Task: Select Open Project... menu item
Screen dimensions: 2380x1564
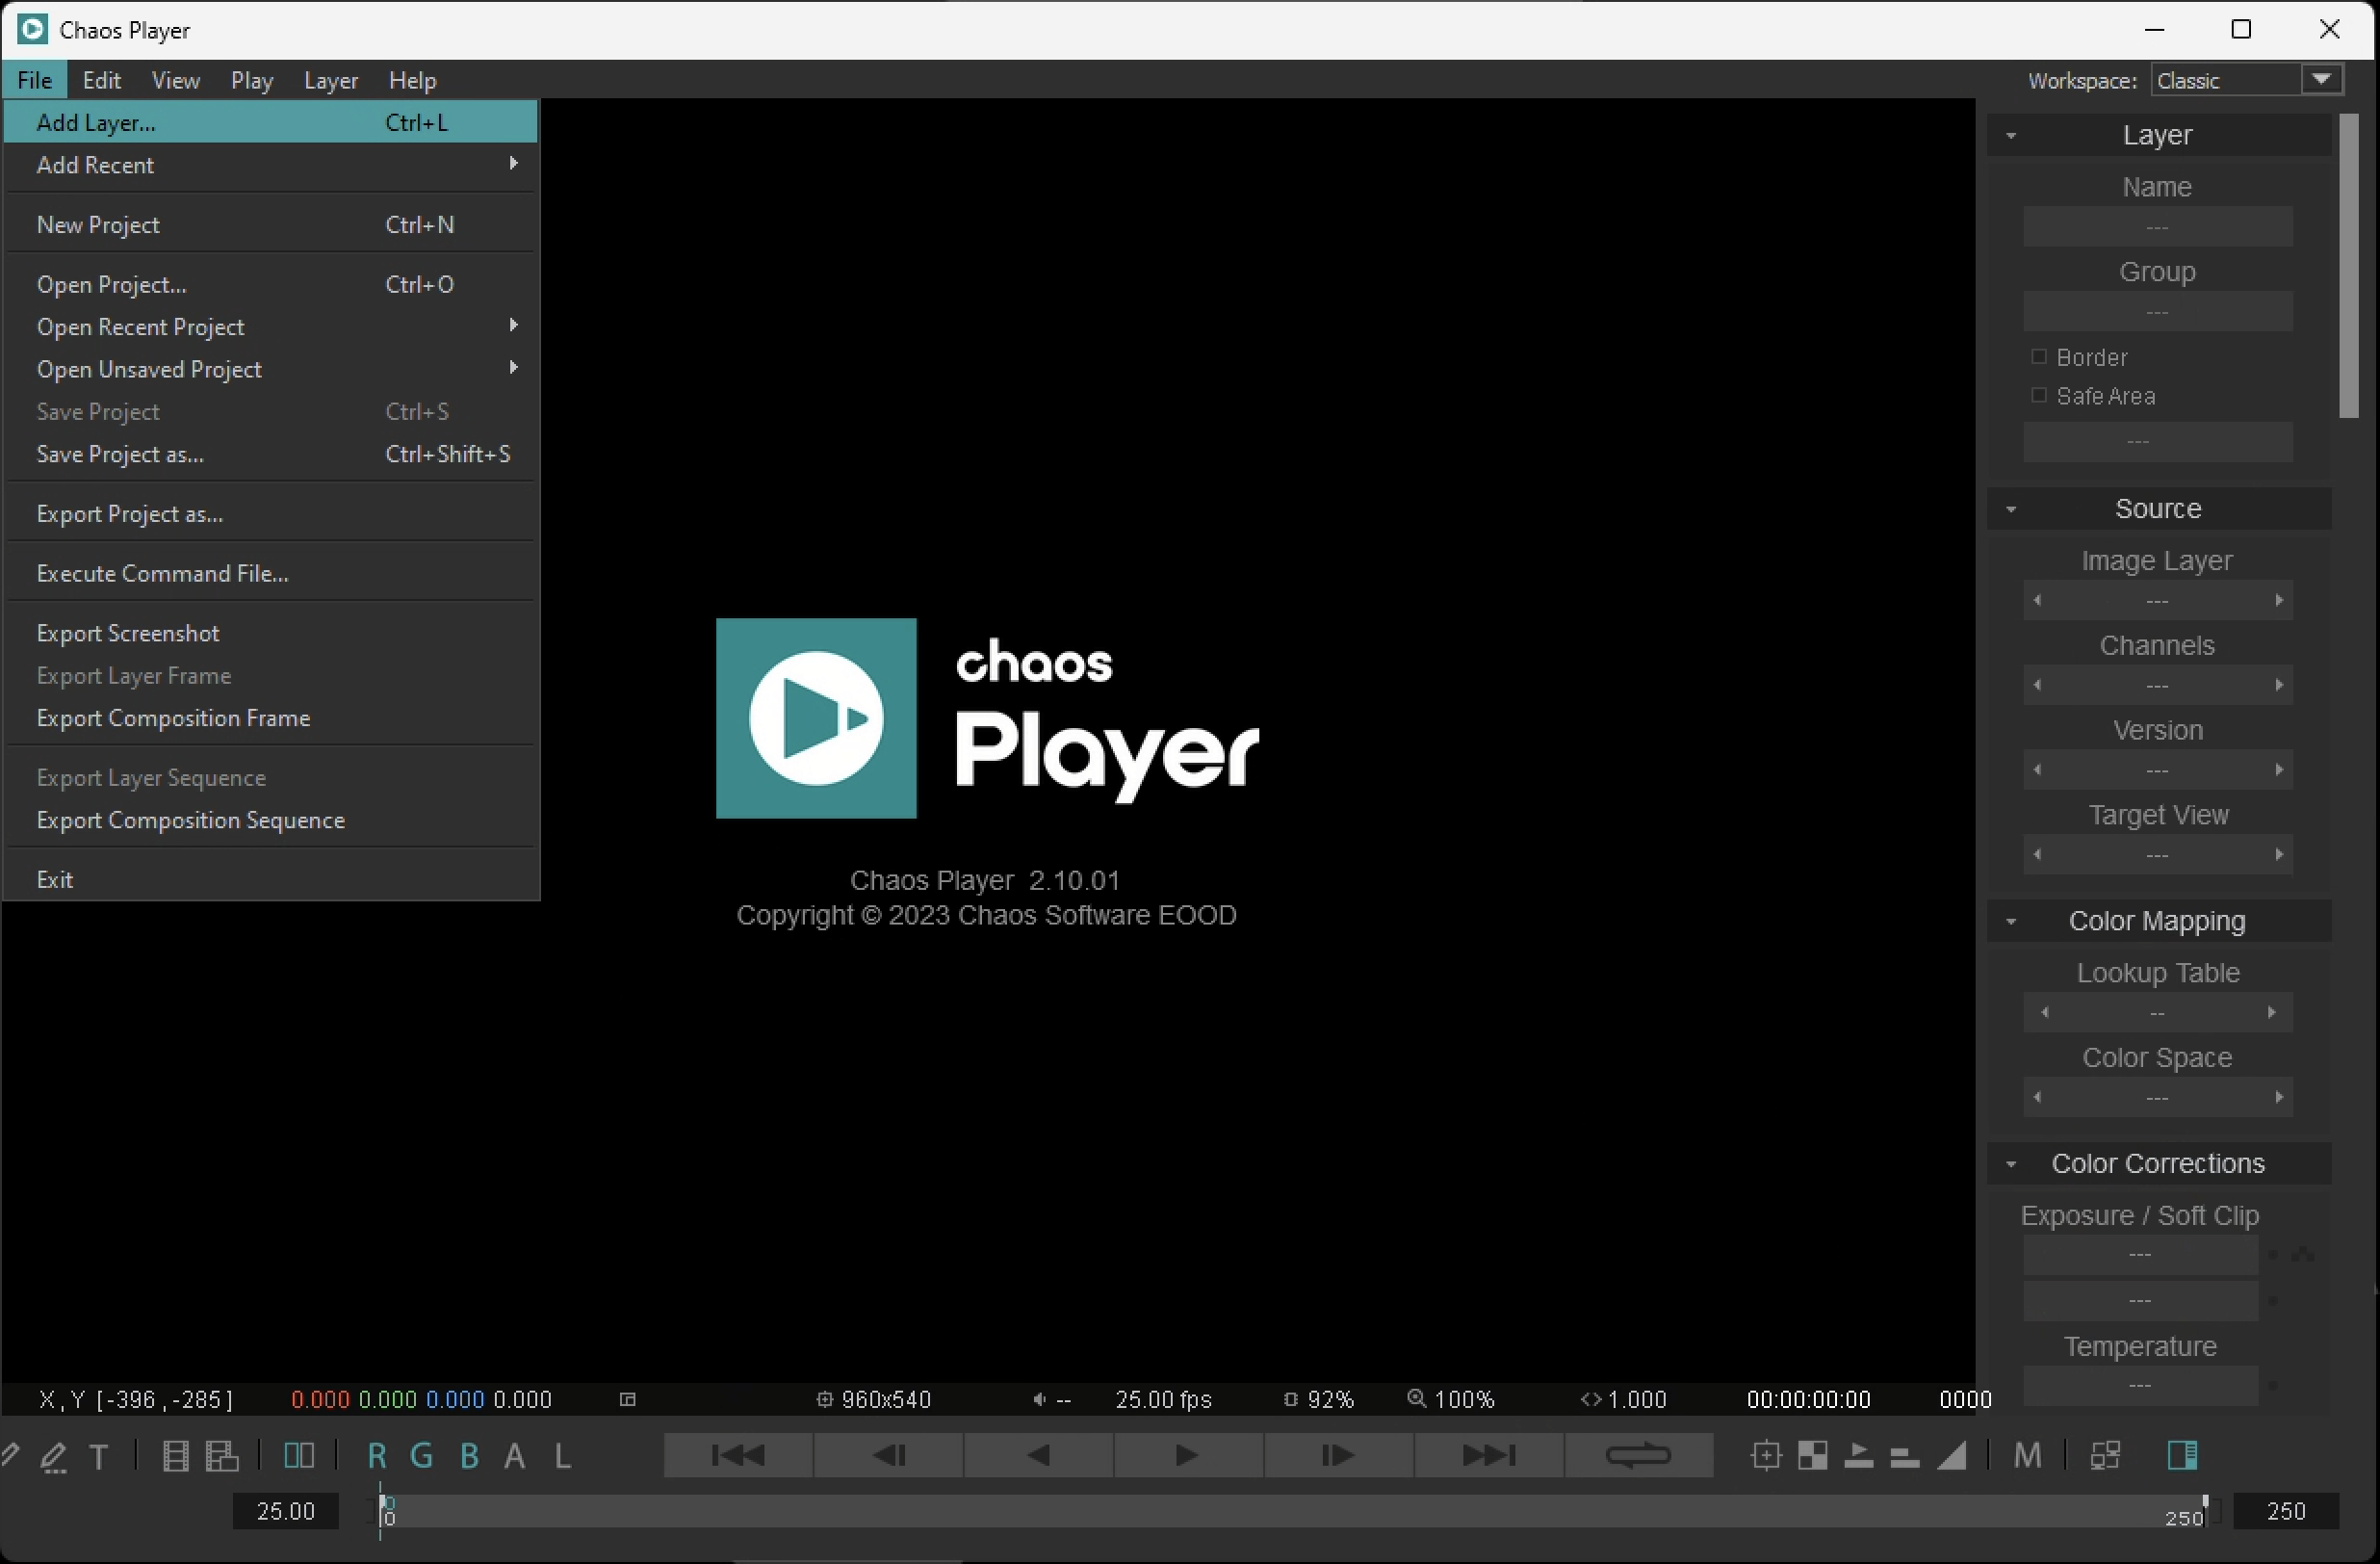Action: [x=271, y=285]
